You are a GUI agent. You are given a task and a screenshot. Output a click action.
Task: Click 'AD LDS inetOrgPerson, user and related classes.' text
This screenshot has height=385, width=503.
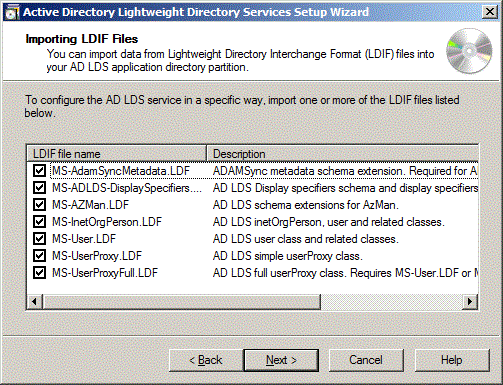pyautogui.click(x=329, y=222)
